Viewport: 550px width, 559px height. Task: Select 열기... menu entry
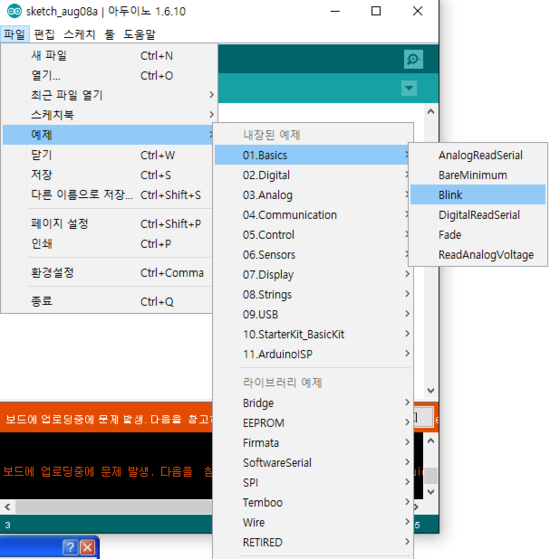pos(109,76)
